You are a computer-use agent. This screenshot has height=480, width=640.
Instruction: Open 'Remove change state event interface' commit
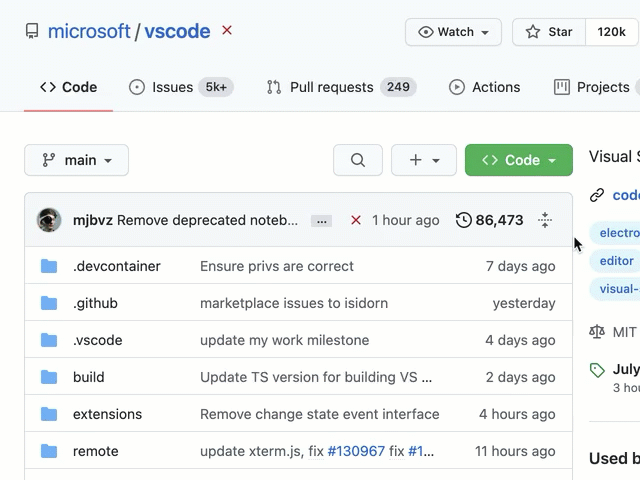(x=320, y=414)
